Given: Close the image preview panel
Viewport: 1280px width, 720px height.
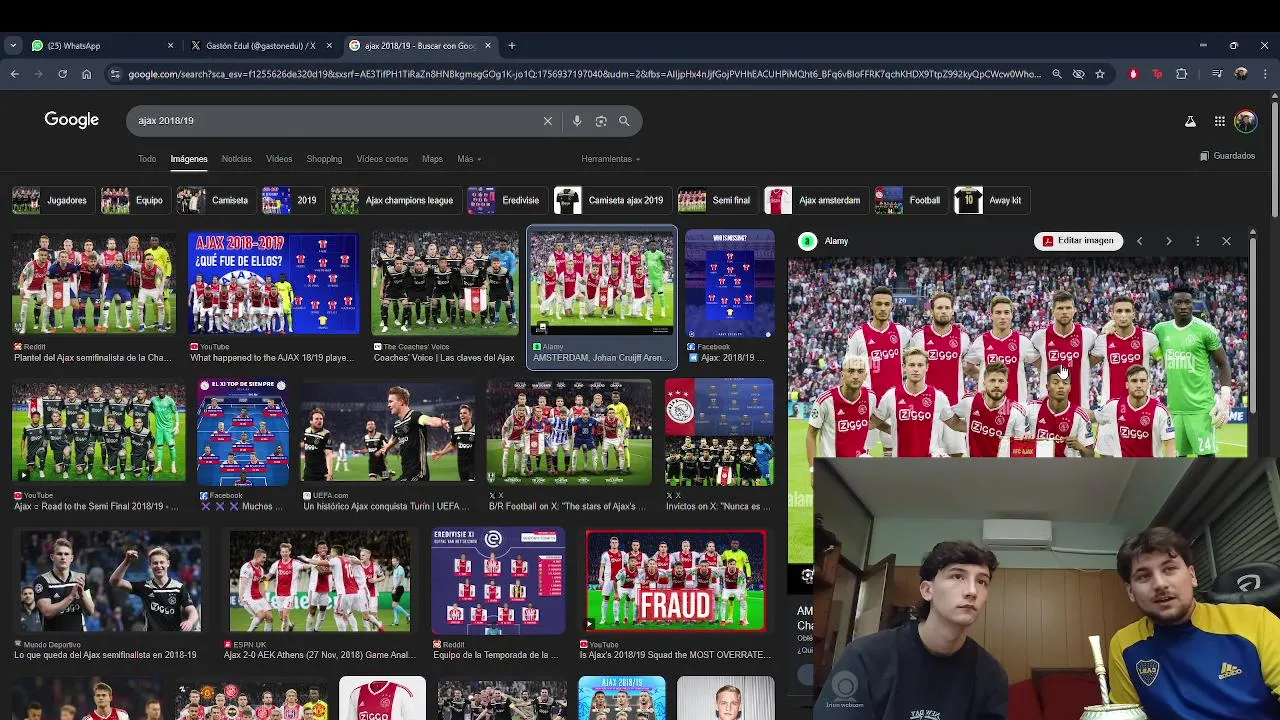Looking at the screenshot, I should (x=1226, y=241).
